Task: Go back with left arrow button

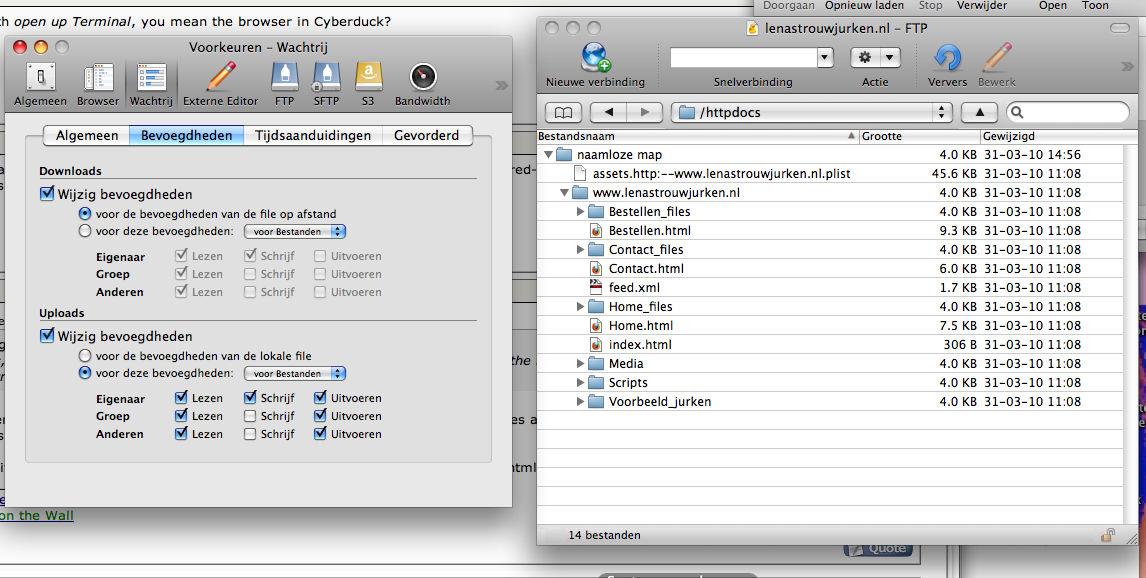Action: point(608,112)
